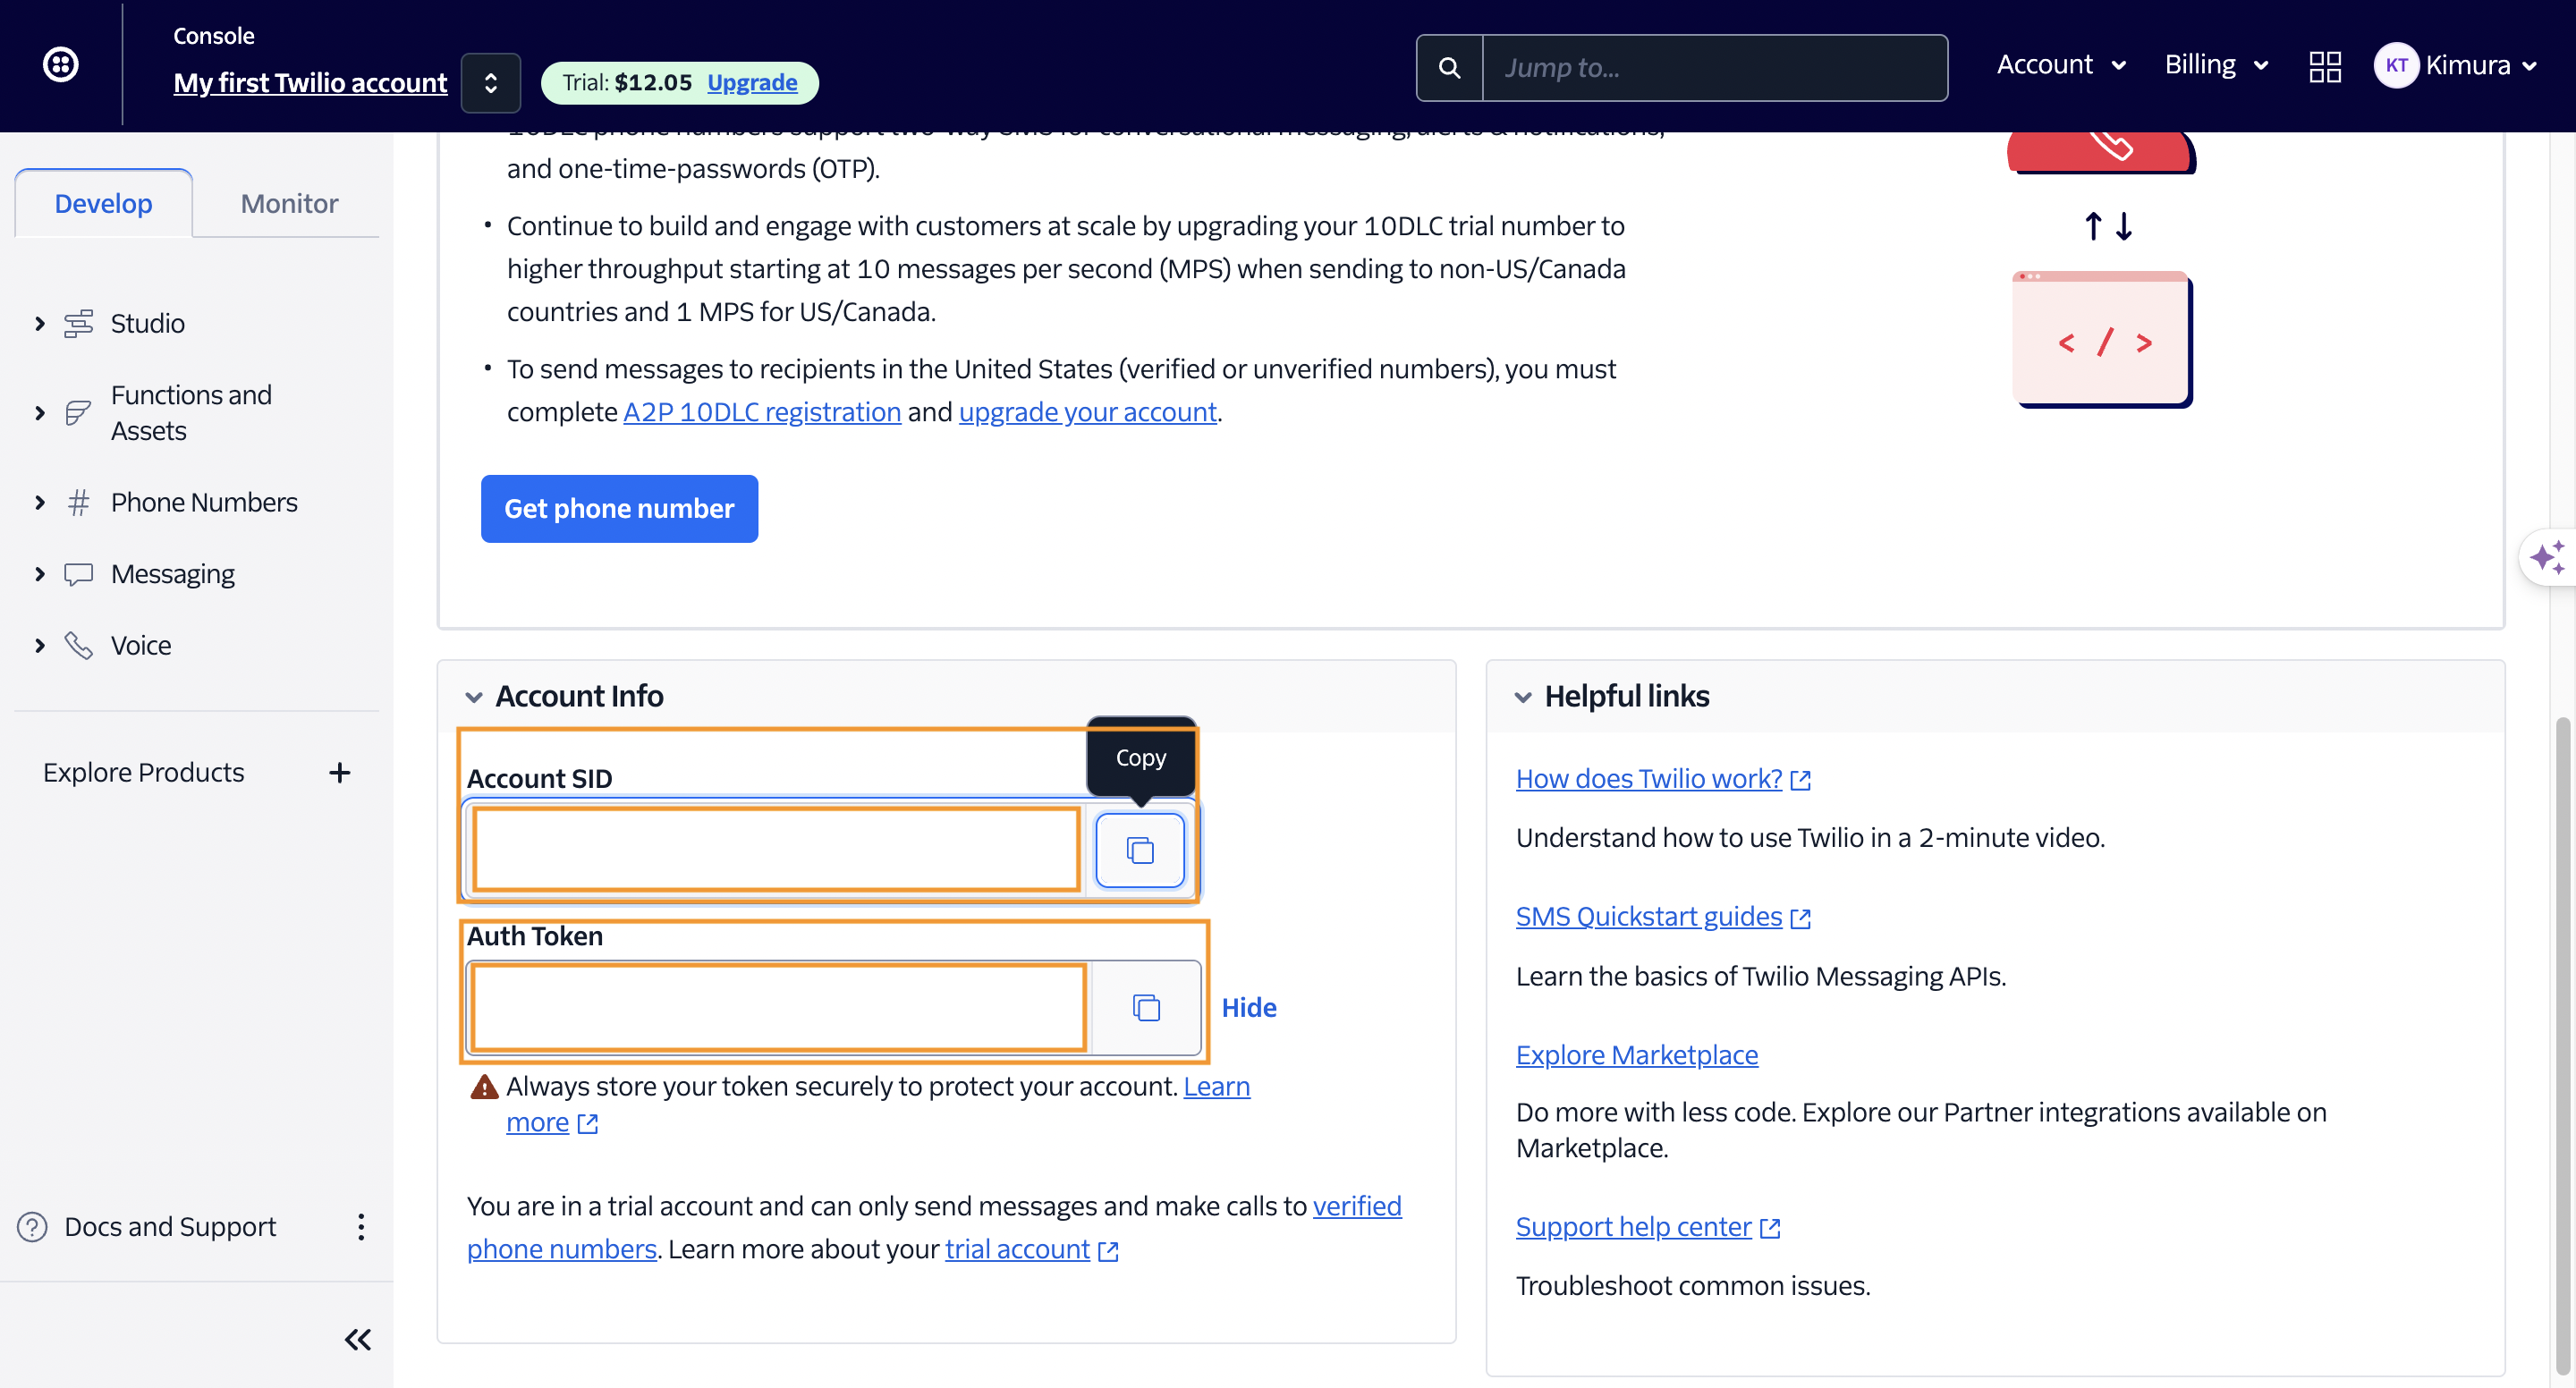Open Docs and Support
The height and width of the screenshot is (1388, 2576).
click(x=170, y=1226)
